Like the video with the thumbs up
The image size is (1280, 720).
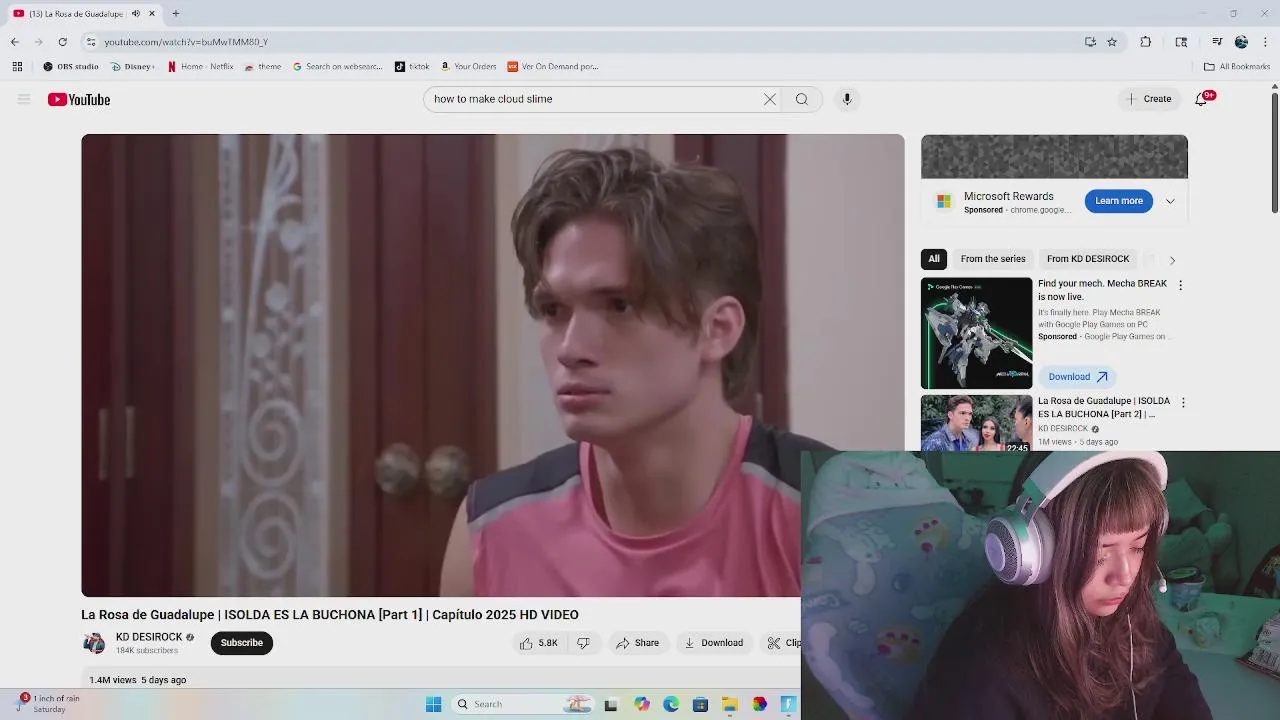click(x=538, y=643)
